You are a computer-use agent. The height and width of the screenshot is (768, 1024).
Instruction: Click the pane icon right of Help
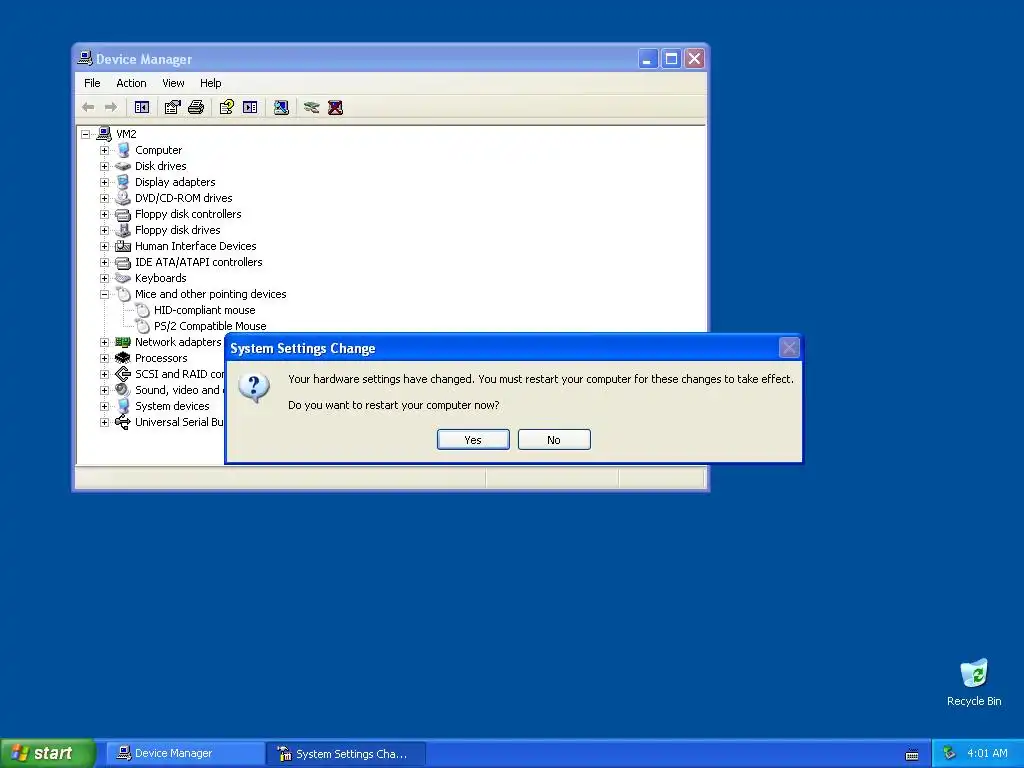(x=250, y=107)
